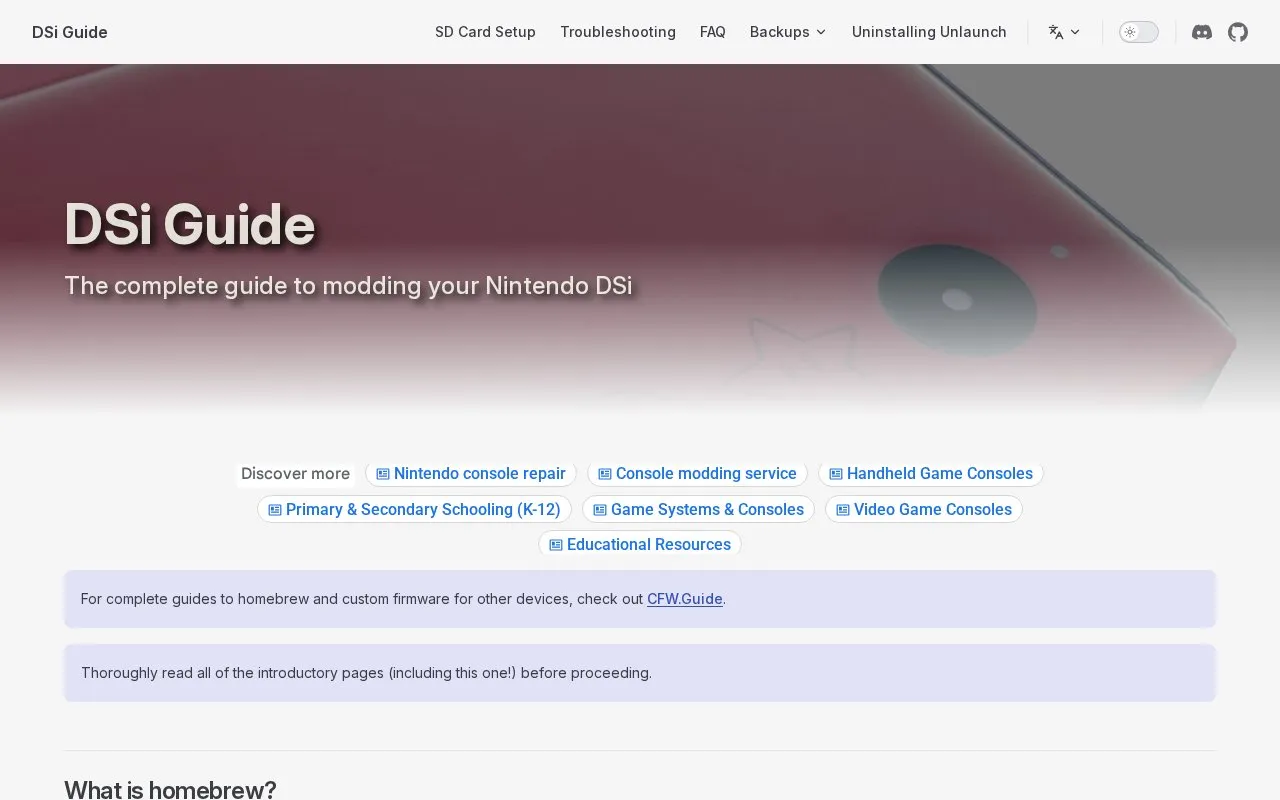Viewport: 1280px width, 800px height.
Task: Open the GitHub repository icon
Action: 1238,32
